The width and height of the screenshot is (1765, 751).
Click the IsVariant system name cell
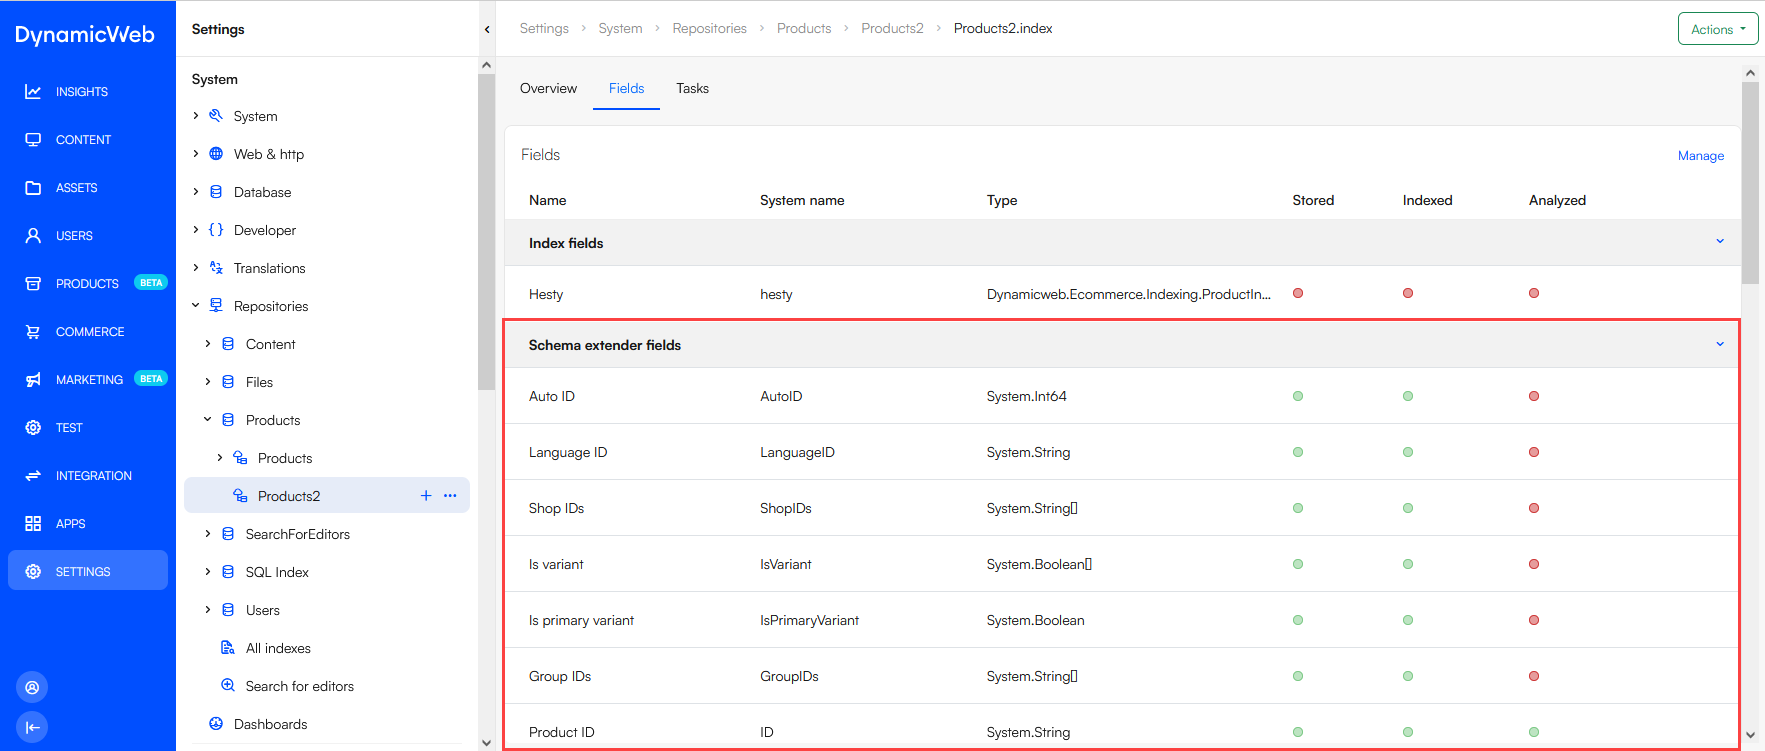[786, 564]
